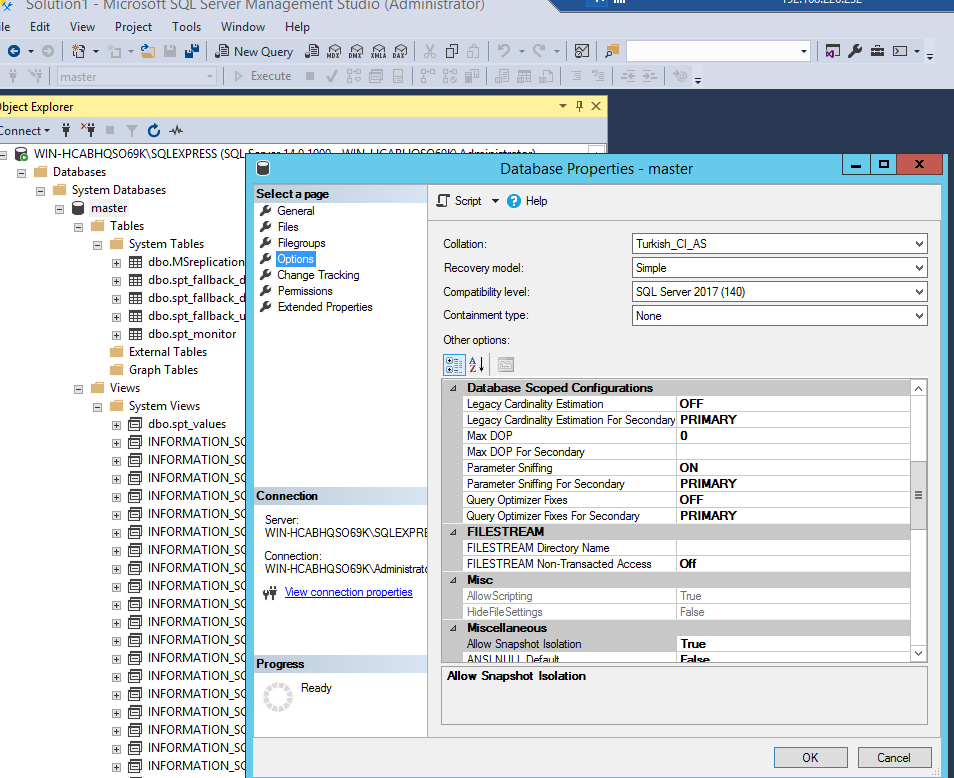Screen dimensions: 954x778
Task: Open the Compatibility level dropdown
Action: point(779,292)
